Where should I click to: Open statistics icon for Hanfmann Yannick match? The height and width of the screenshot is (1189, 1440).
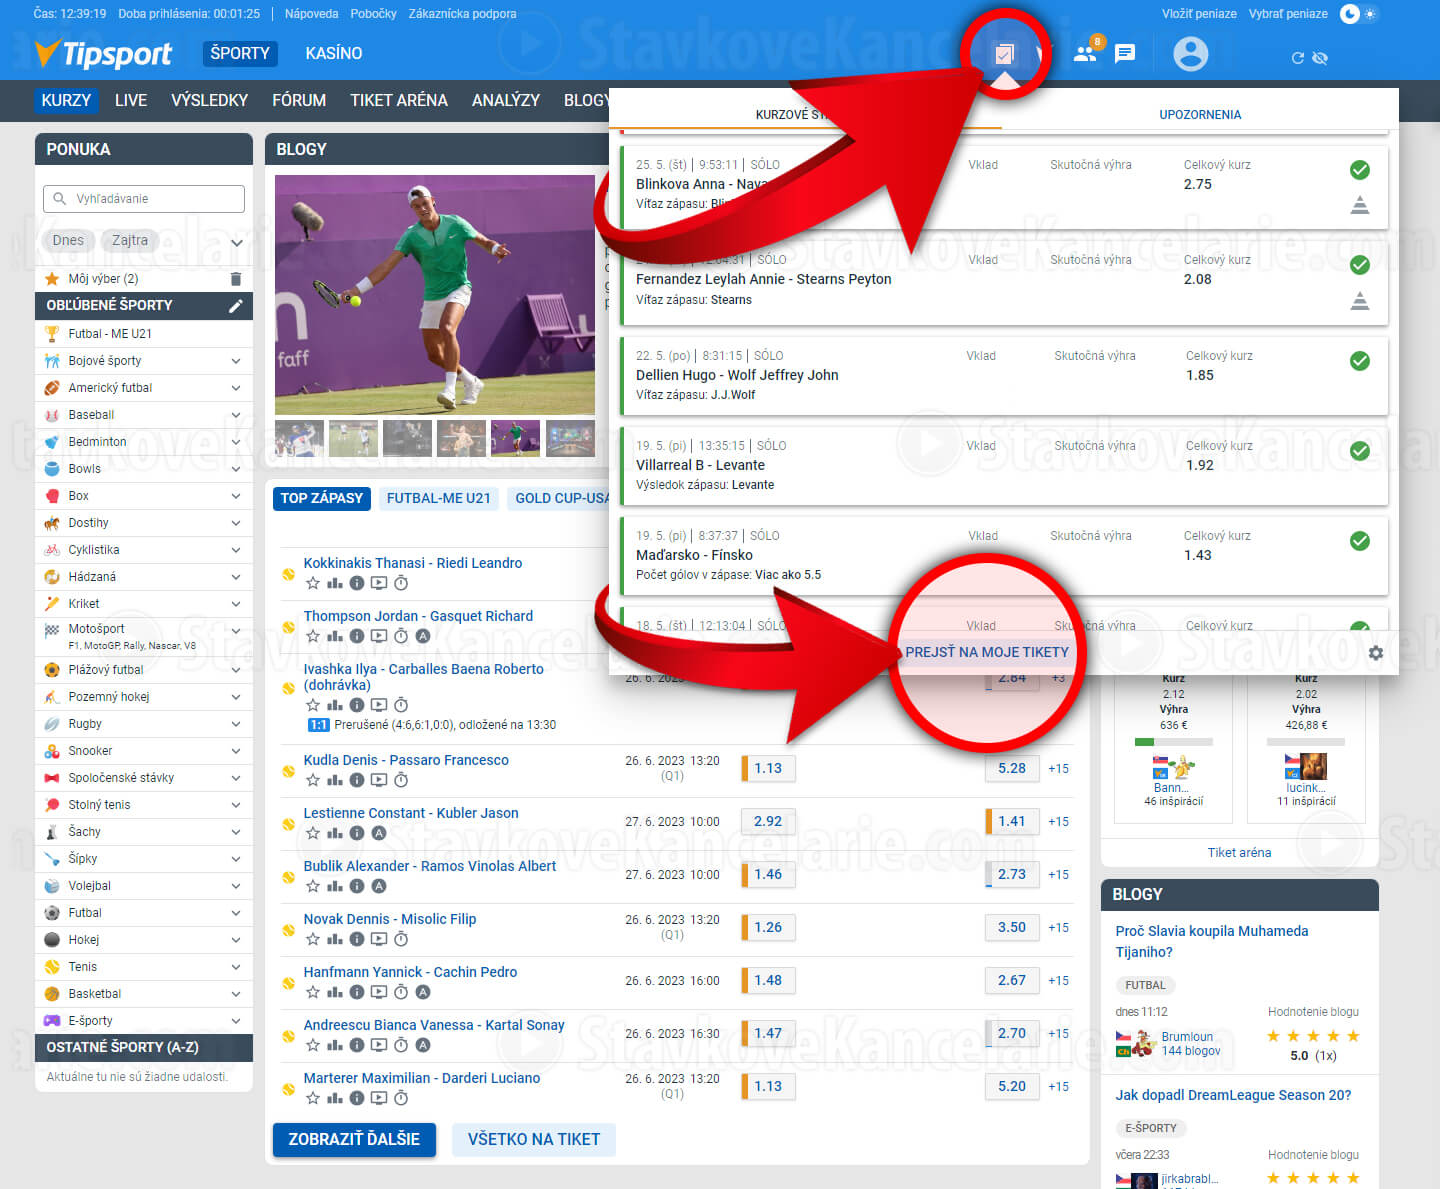pyautogui.click(x=335, y=992)
